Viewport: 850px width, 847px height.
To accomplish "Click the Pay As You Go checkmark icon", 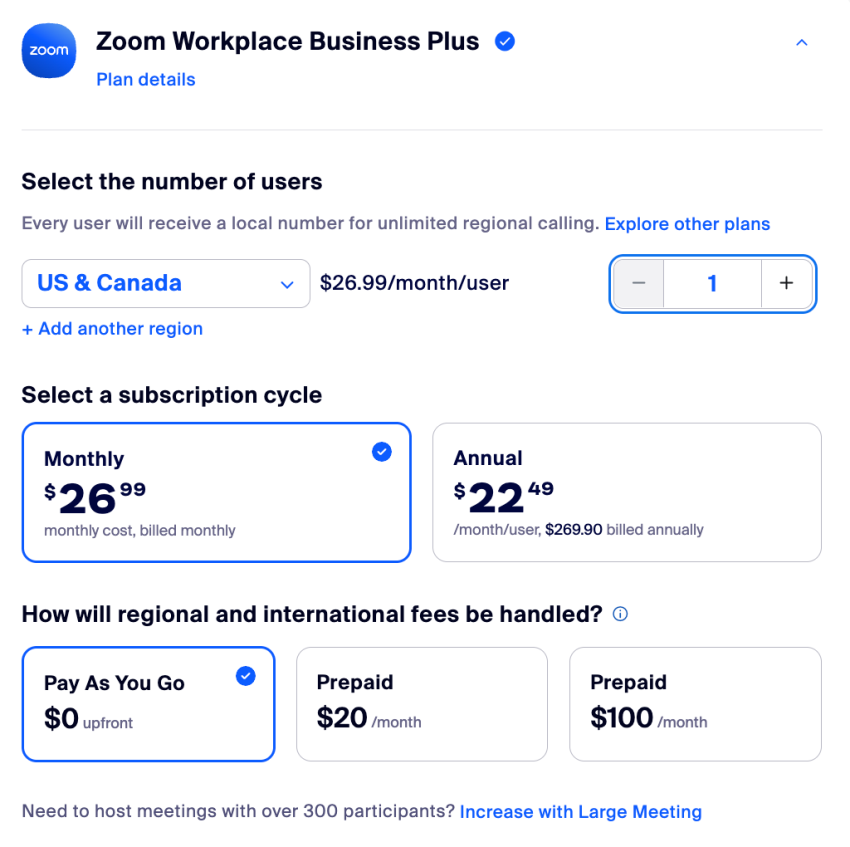I will tap(246, 676).
